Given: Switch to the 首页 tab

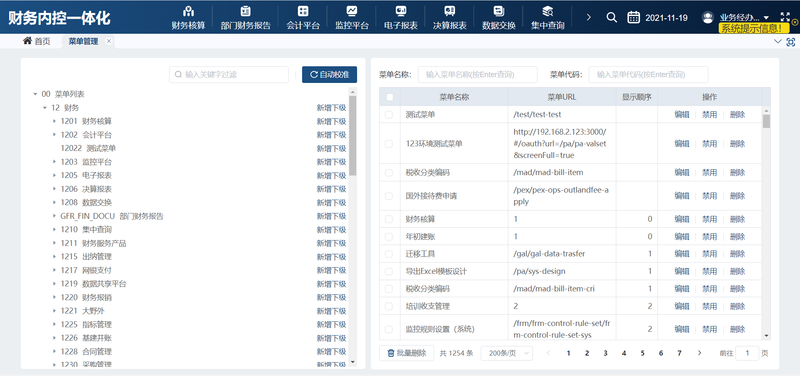Looking at the screenshot, I should pos(37,41).
